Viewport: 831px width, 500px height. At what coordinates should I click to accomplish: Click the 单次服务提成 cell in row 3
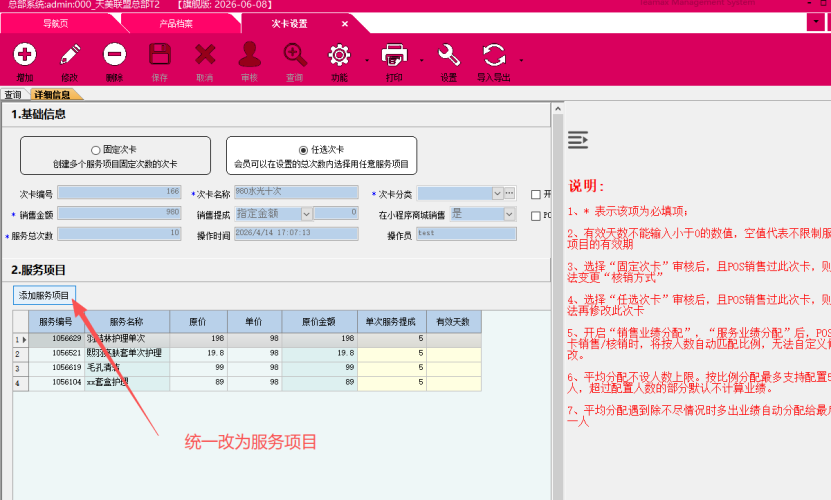[x=392, y=369]
